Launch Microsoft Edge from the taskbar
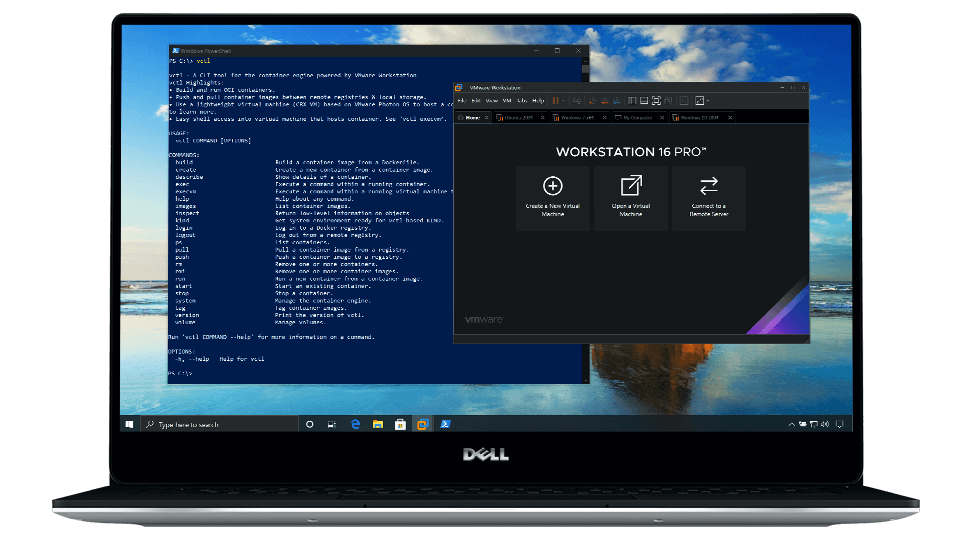 click(355, 424)
